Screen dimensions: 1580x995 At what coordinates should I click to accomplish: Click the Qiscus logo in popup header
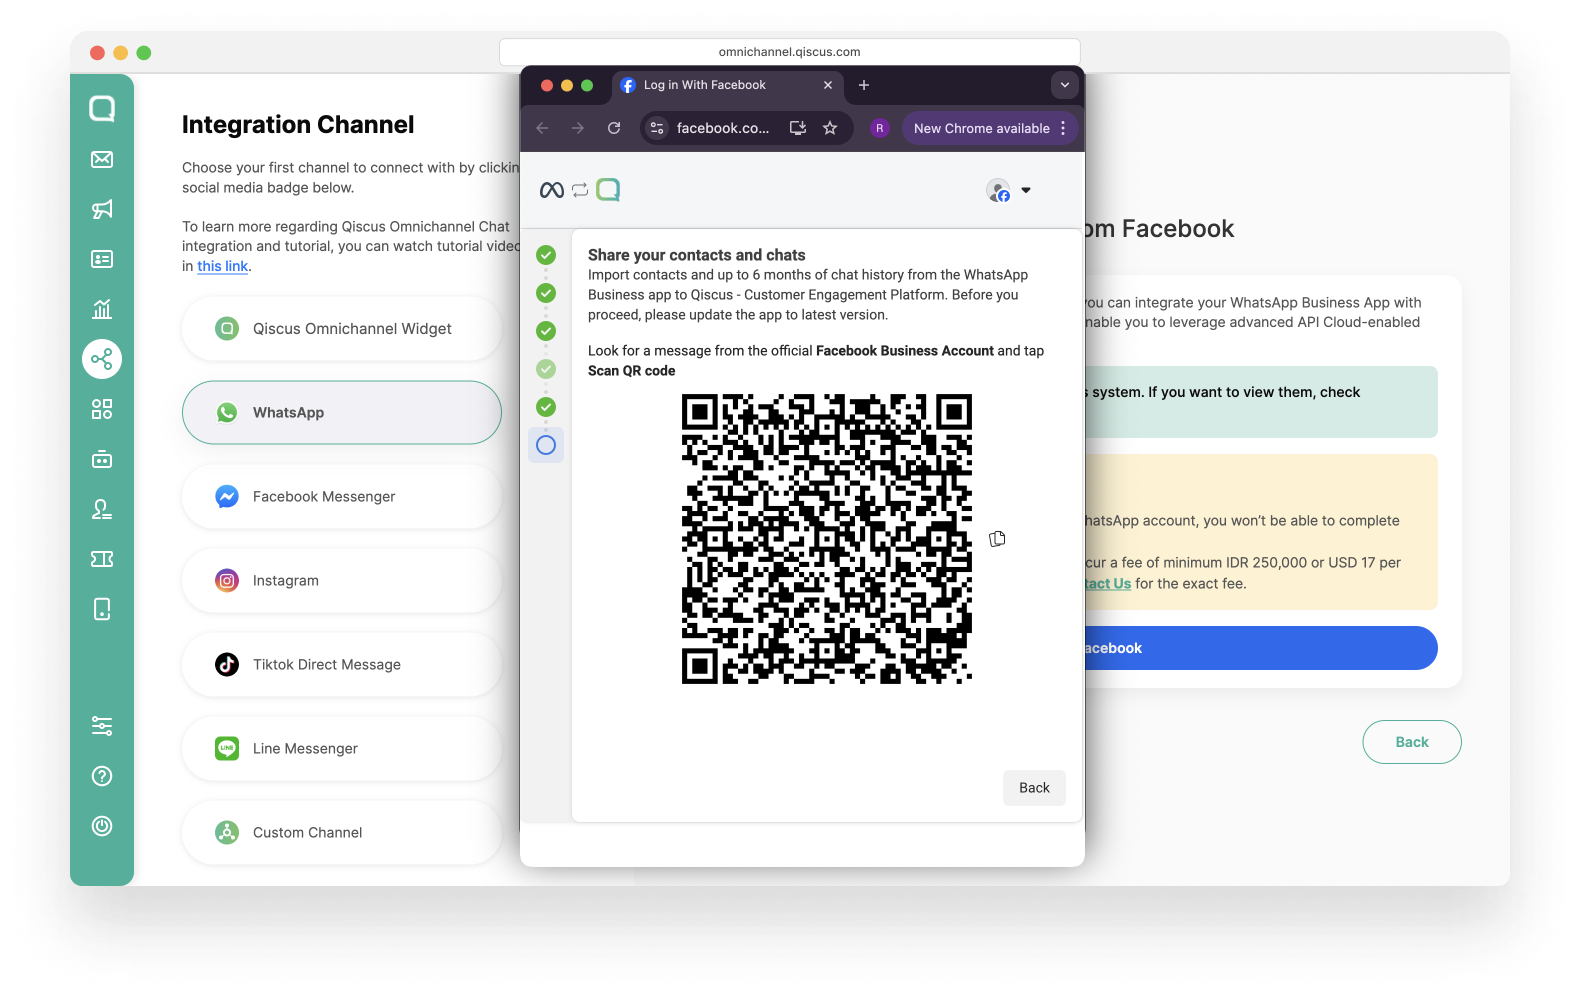608,190
